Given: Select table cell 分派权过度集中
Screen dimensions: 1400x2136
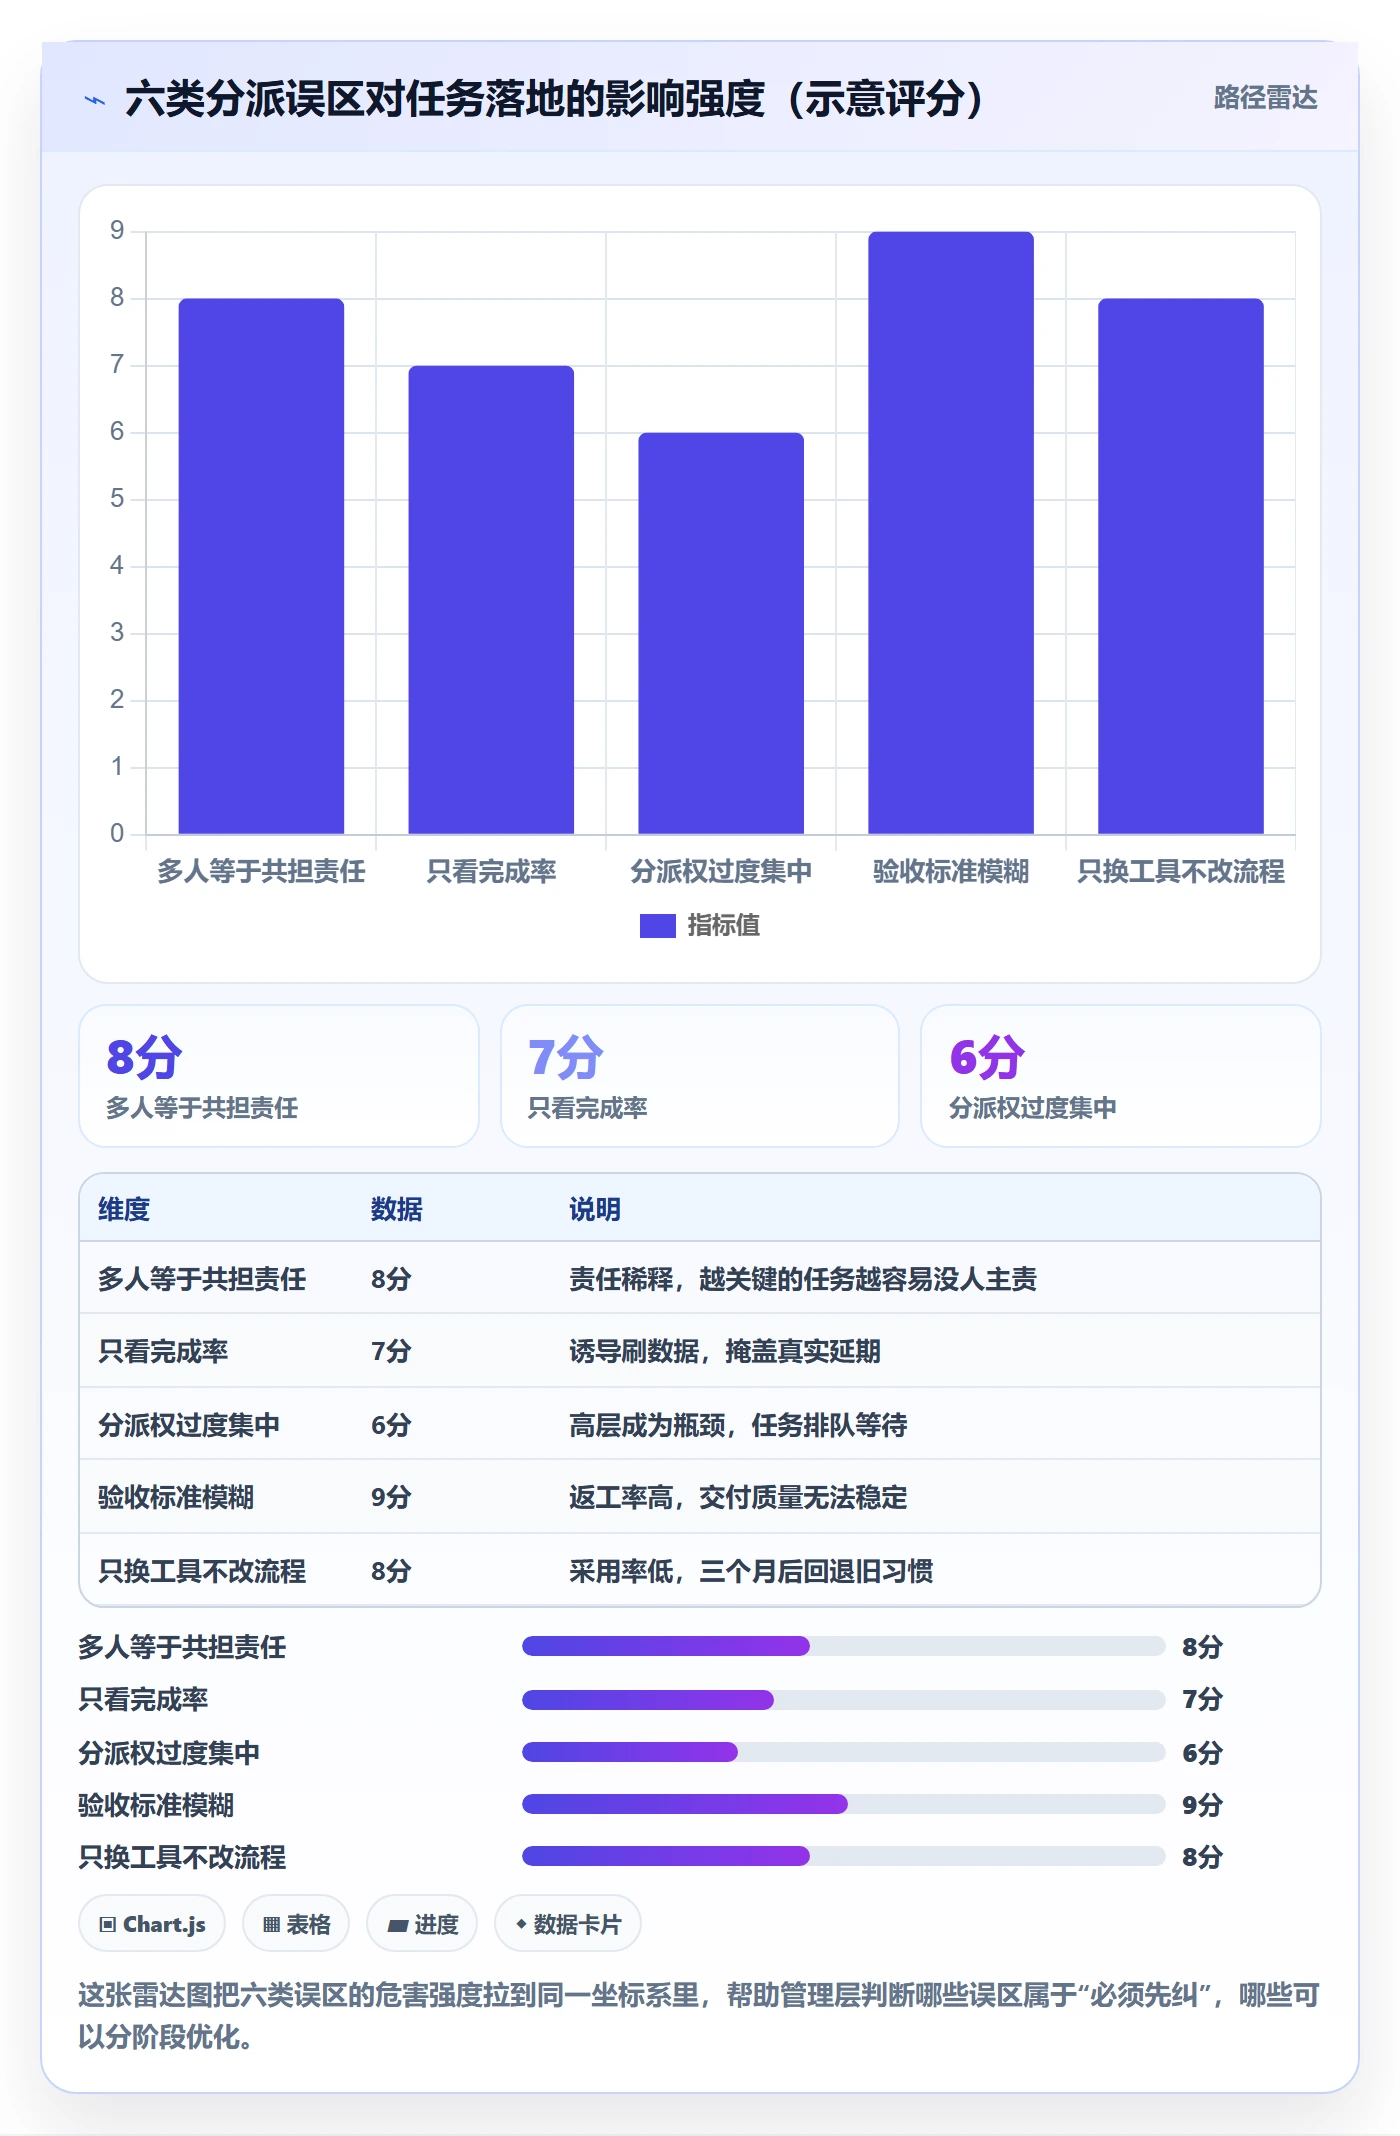Looking at the screenshot, I should coord(189,1425).
